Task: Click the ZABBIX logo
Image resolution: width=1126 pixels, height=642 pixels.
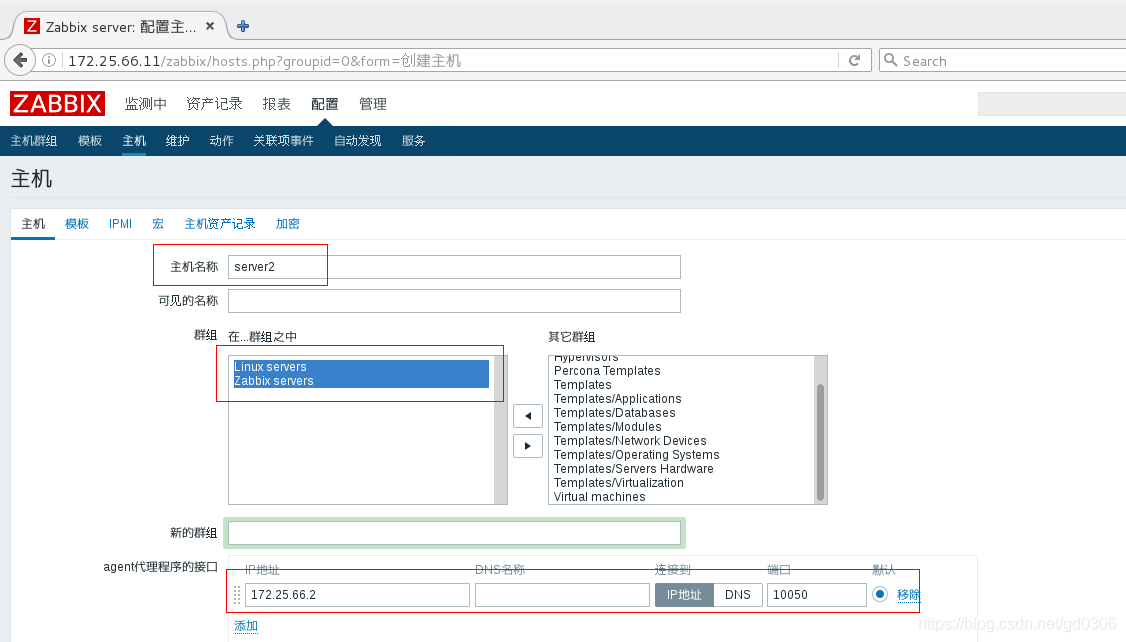Action: 57,103
